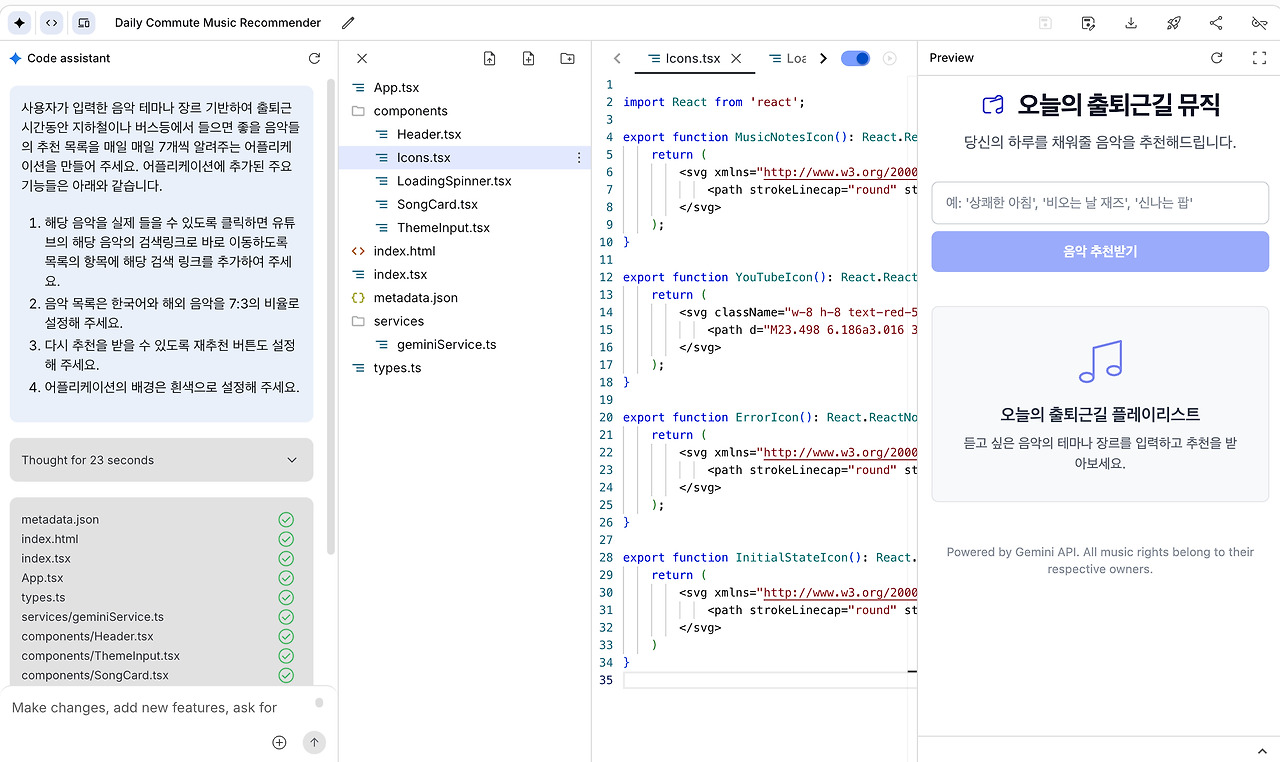Click the MusicNotesIcon function line in editor

770,137
